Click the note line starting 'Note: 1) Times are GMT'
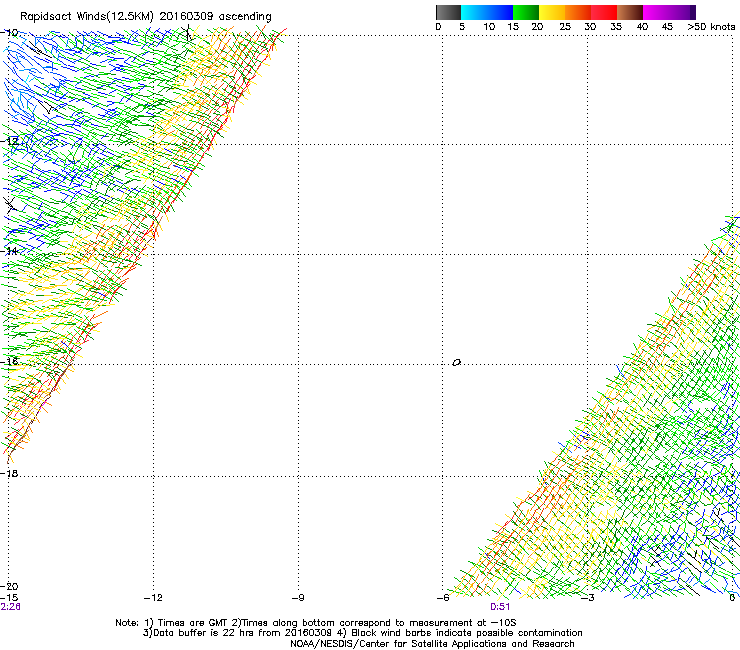The height and width of the screenshot is (650, 740). tap(316, 623)
